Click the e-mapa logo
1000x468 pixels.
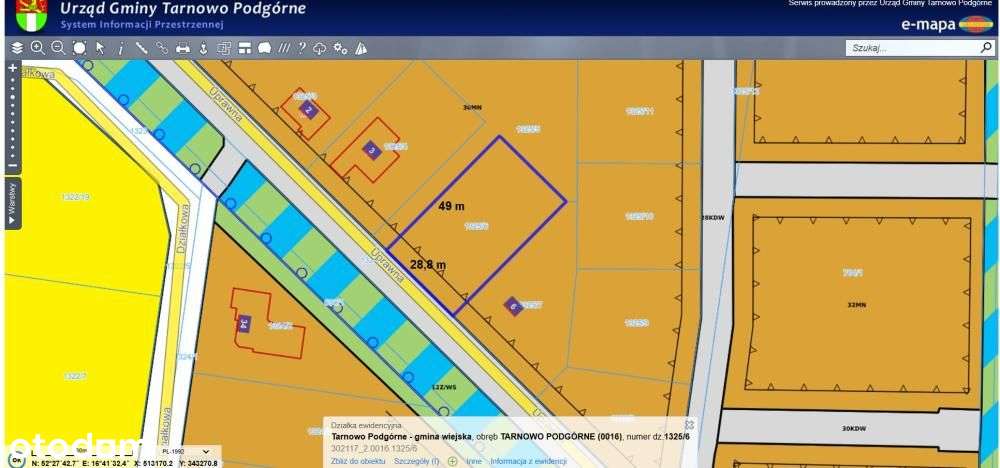[947, 24]
